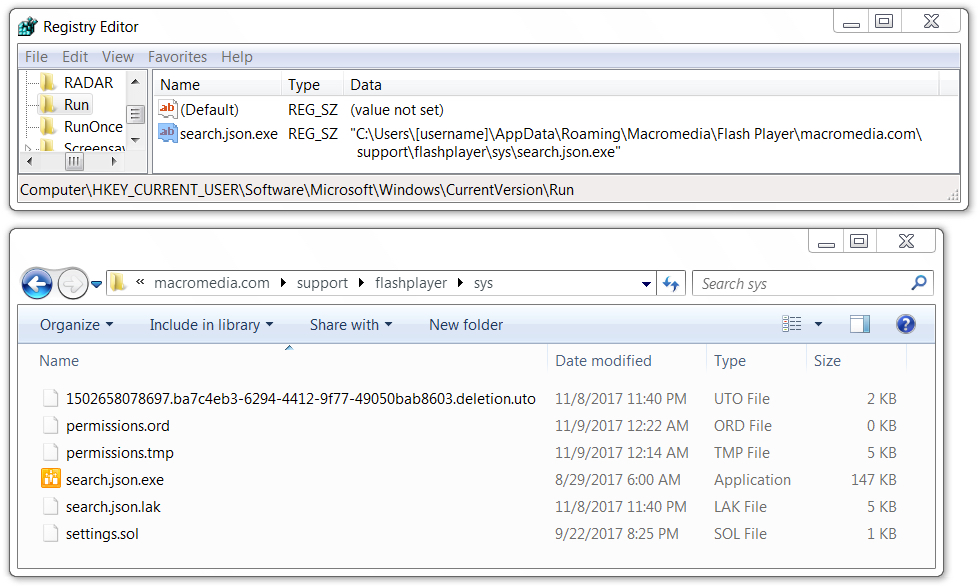Click the Search sys input field
This screenshot has height=587, width=979.
[802, 284]
